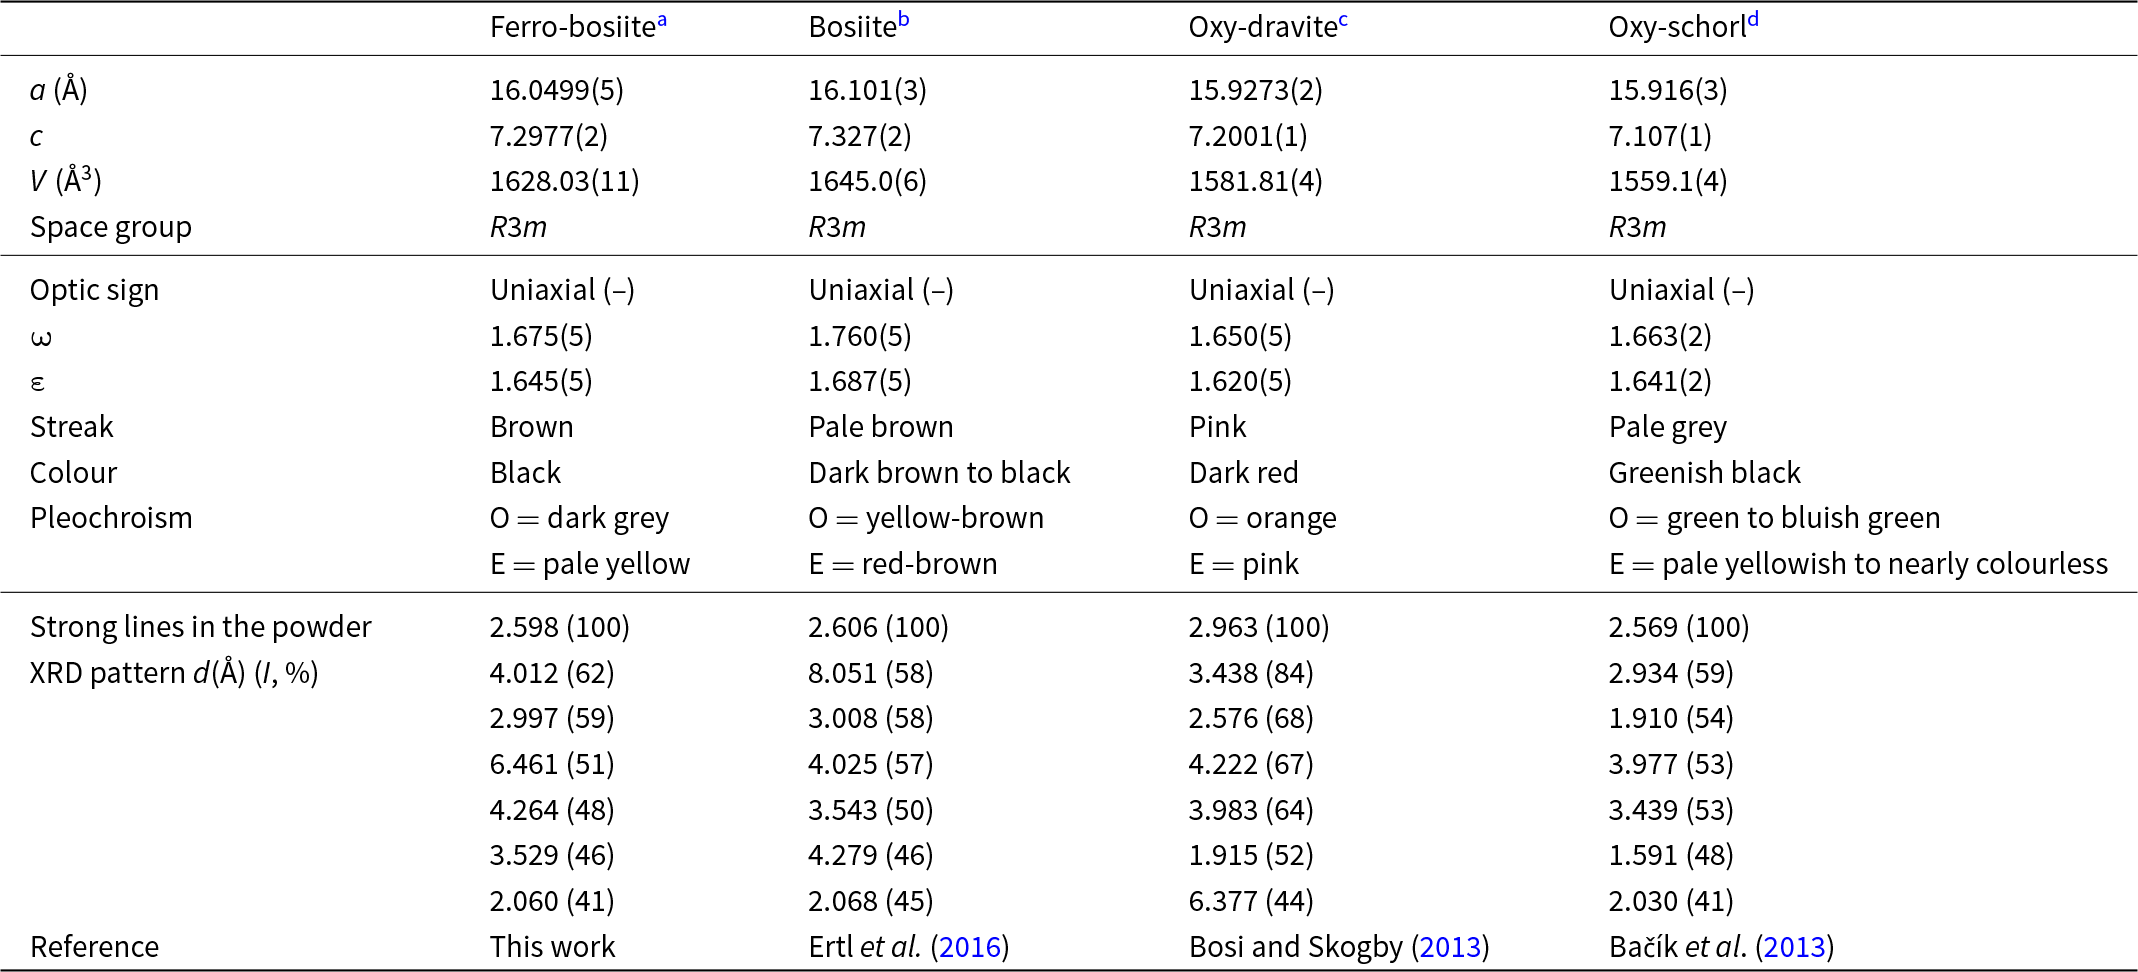
Task: Click 'E = pale yellowish to nearly colourless'
Action: tap(1858, 564)
